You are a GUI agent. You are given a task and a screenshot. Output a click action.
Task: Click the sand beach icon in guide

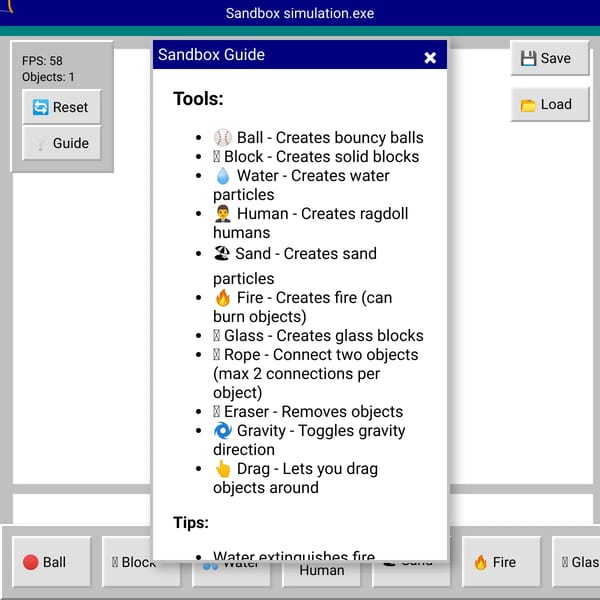click(x=222, y=253)
